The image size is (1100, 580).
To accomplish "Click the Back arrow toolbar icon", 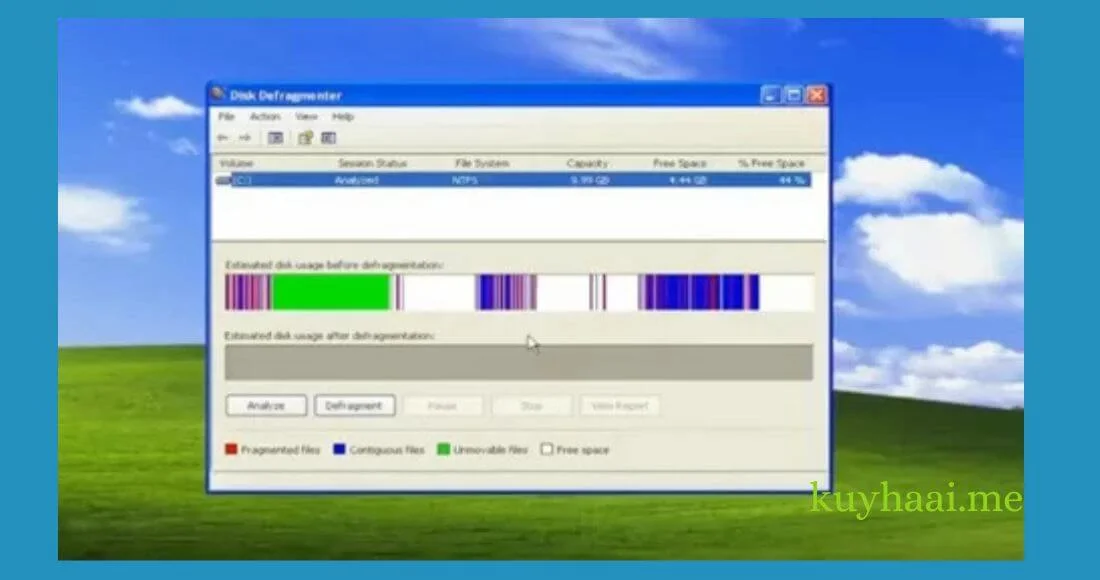I will click(223, 138).
